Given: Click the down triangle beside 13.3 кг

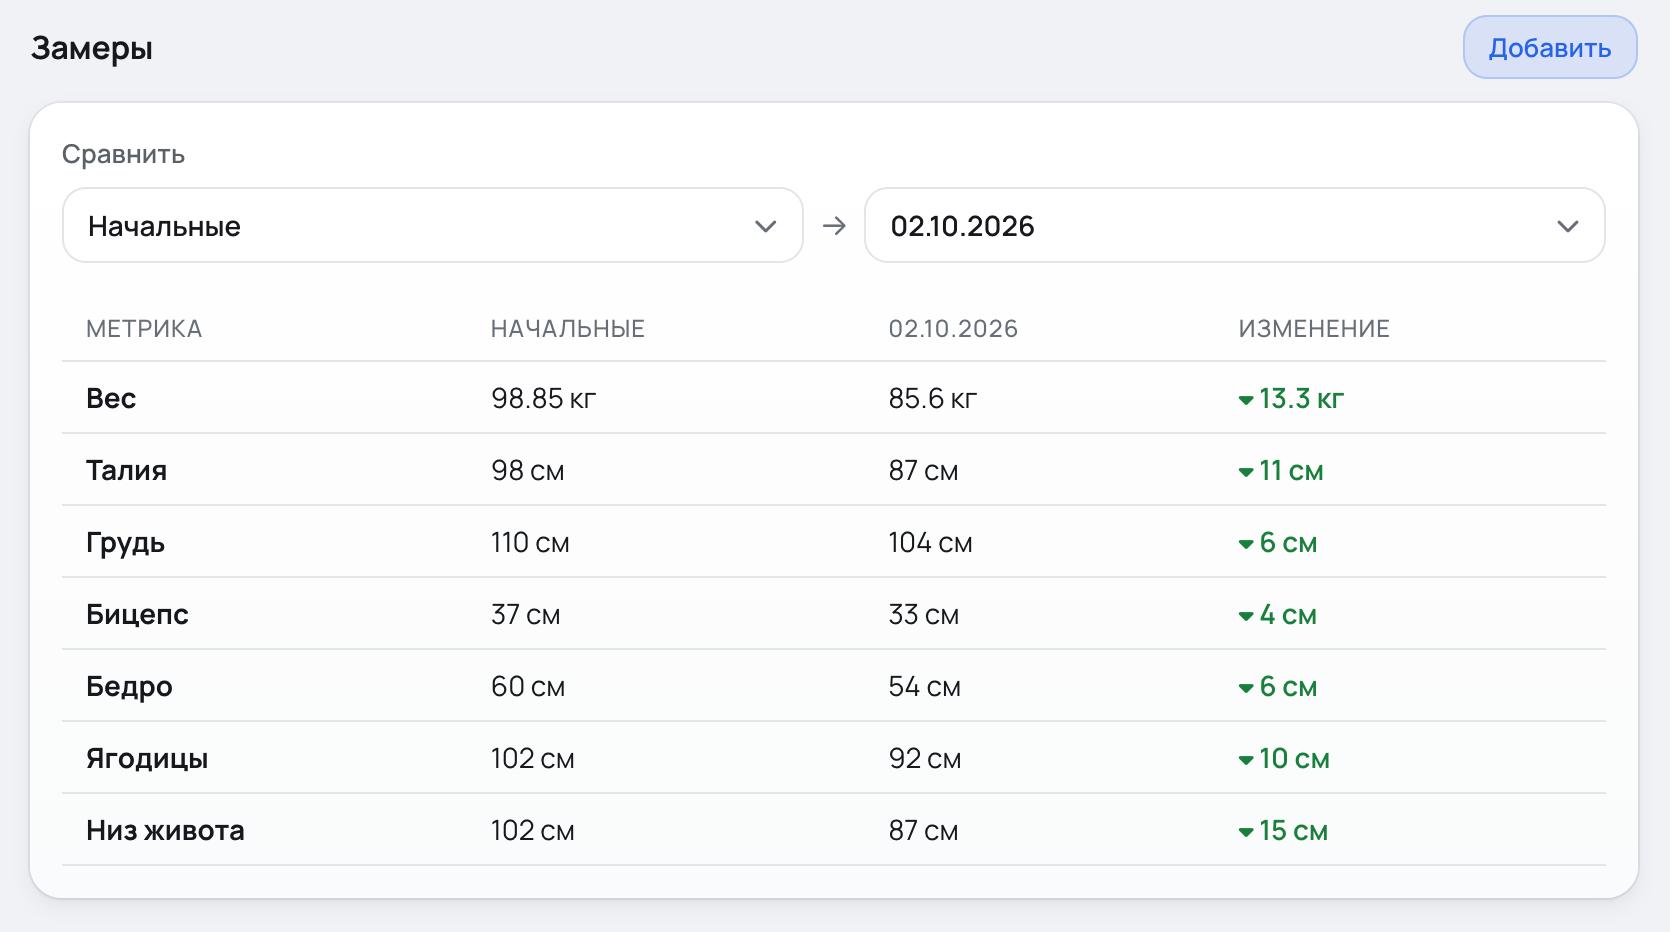Looking at the screenshot, I should [x=1246, y=400].
